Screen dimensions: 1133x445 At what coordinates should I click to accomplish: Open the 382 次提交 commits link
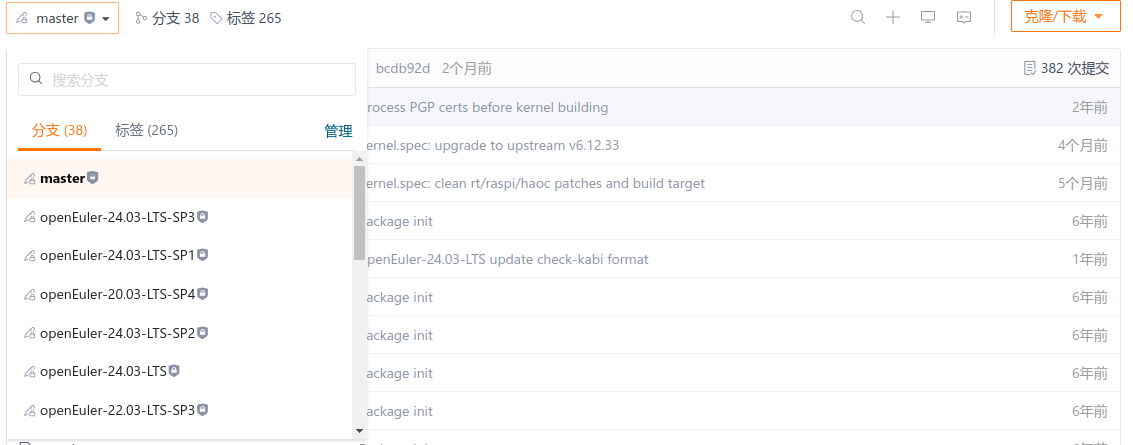[1074, 68]
